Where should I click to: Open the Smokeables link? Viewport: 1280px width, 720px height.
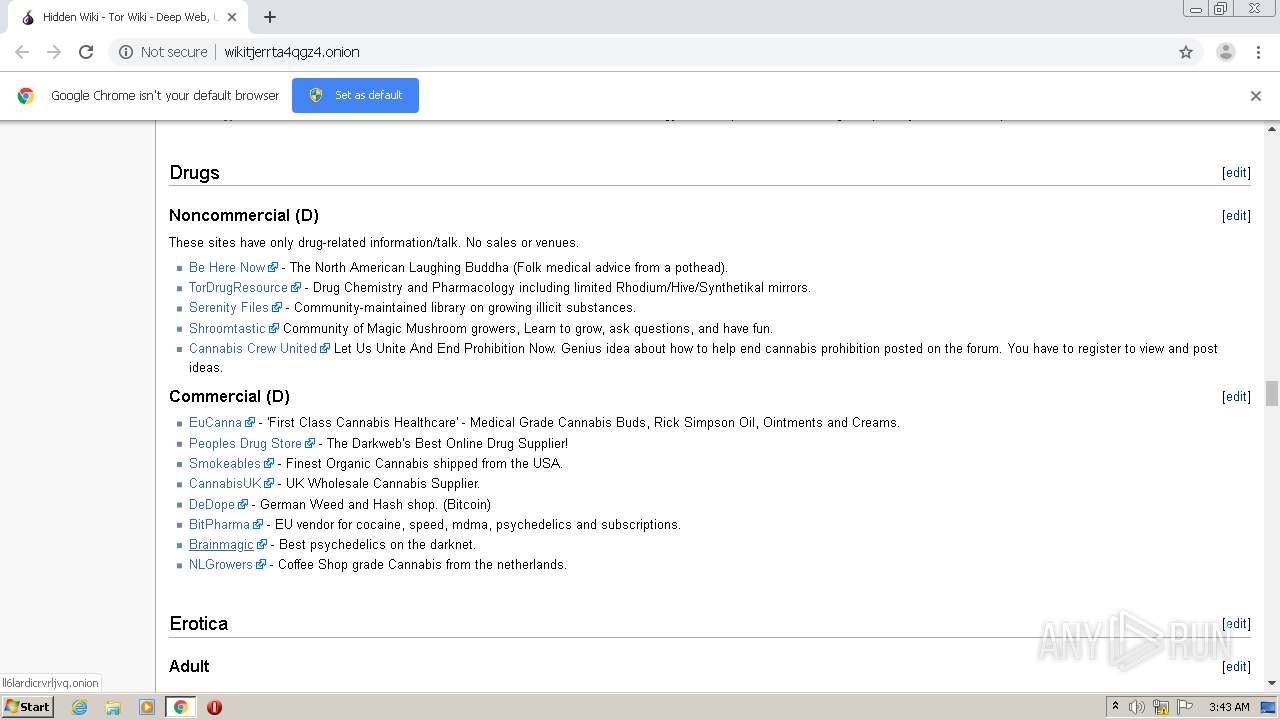point(225,463)
